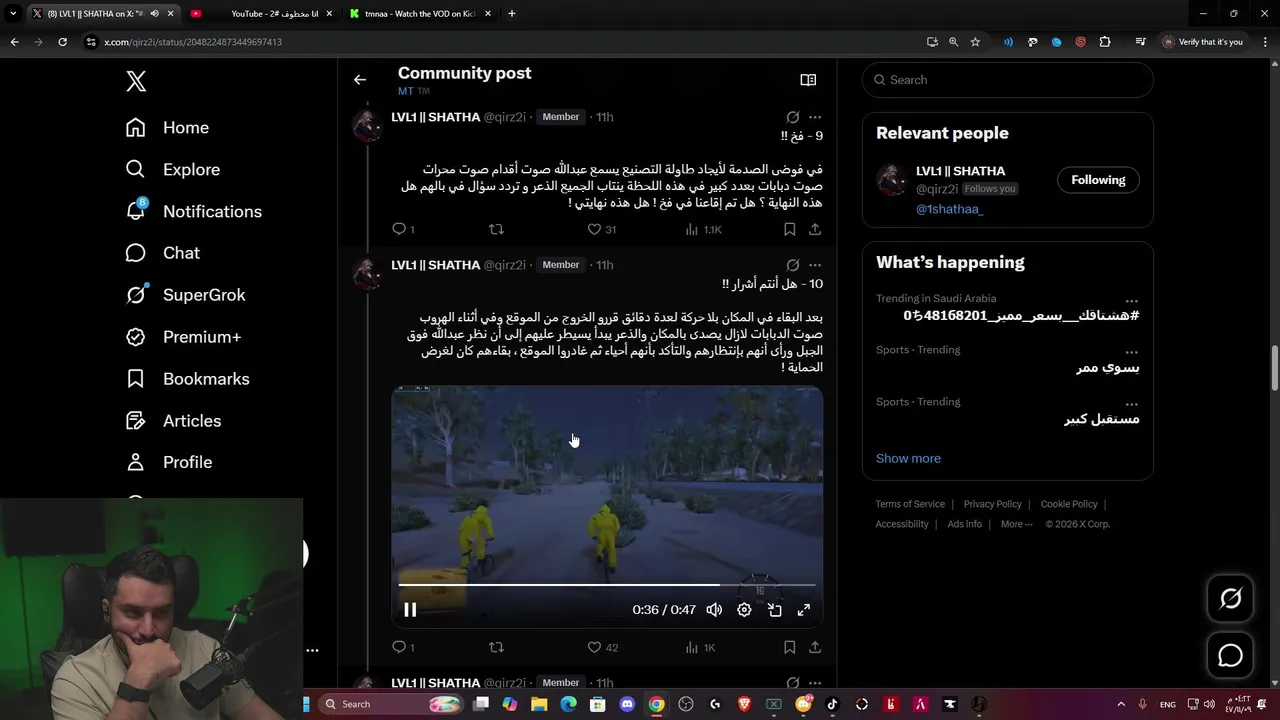Pause the post video
This screenshot has width=1280, height=720.
[x=410, y=609]
